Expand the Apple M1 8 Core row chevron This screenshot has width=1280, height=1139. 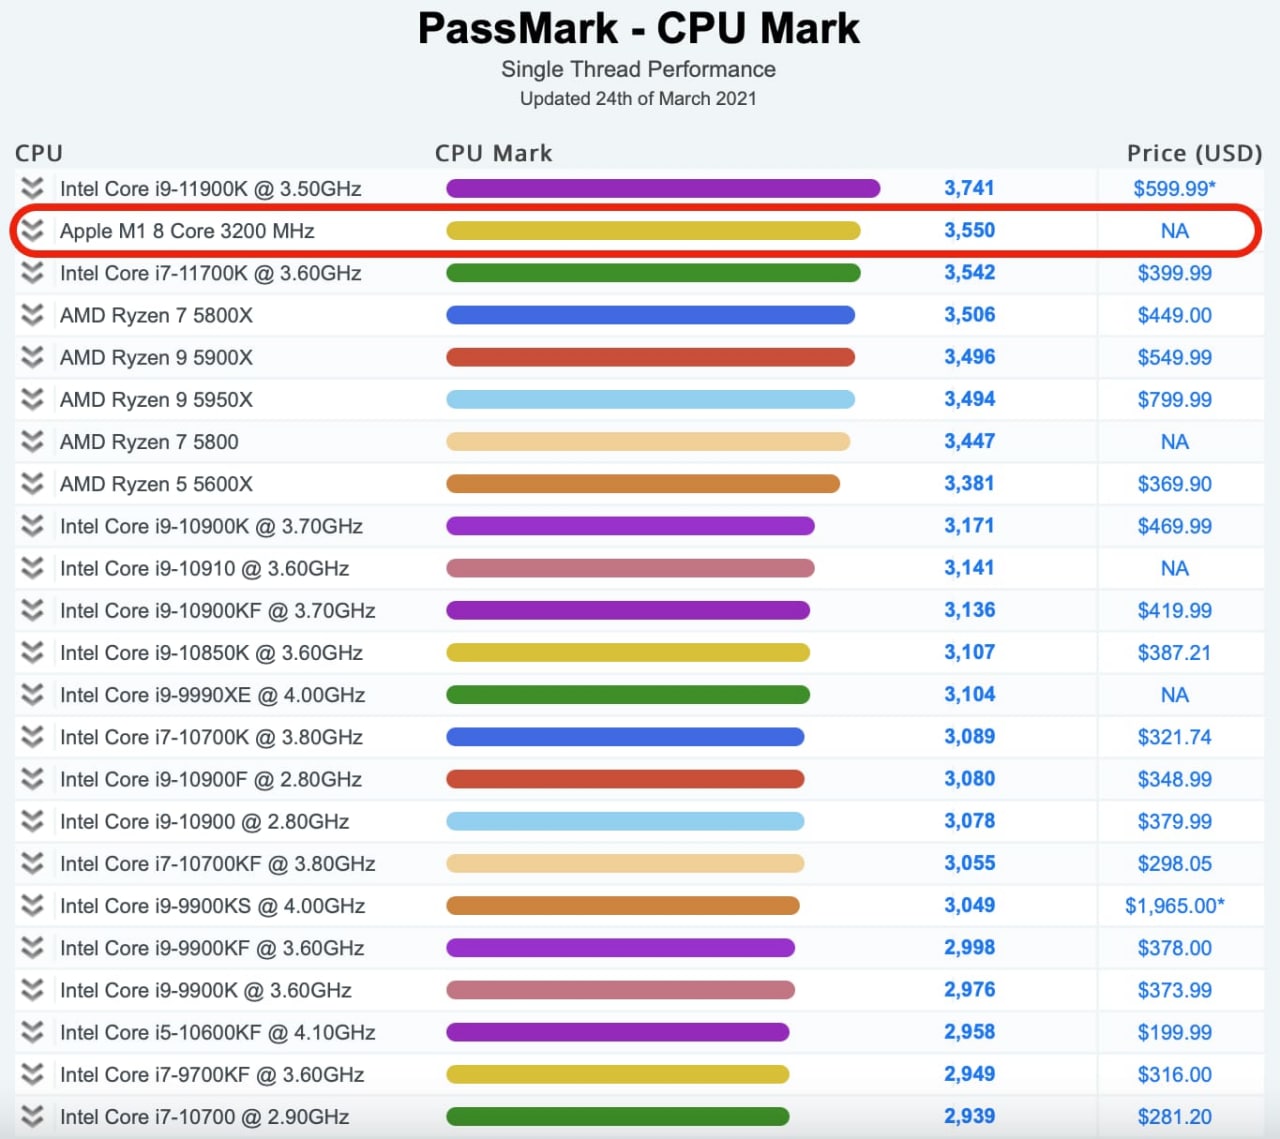33,230
